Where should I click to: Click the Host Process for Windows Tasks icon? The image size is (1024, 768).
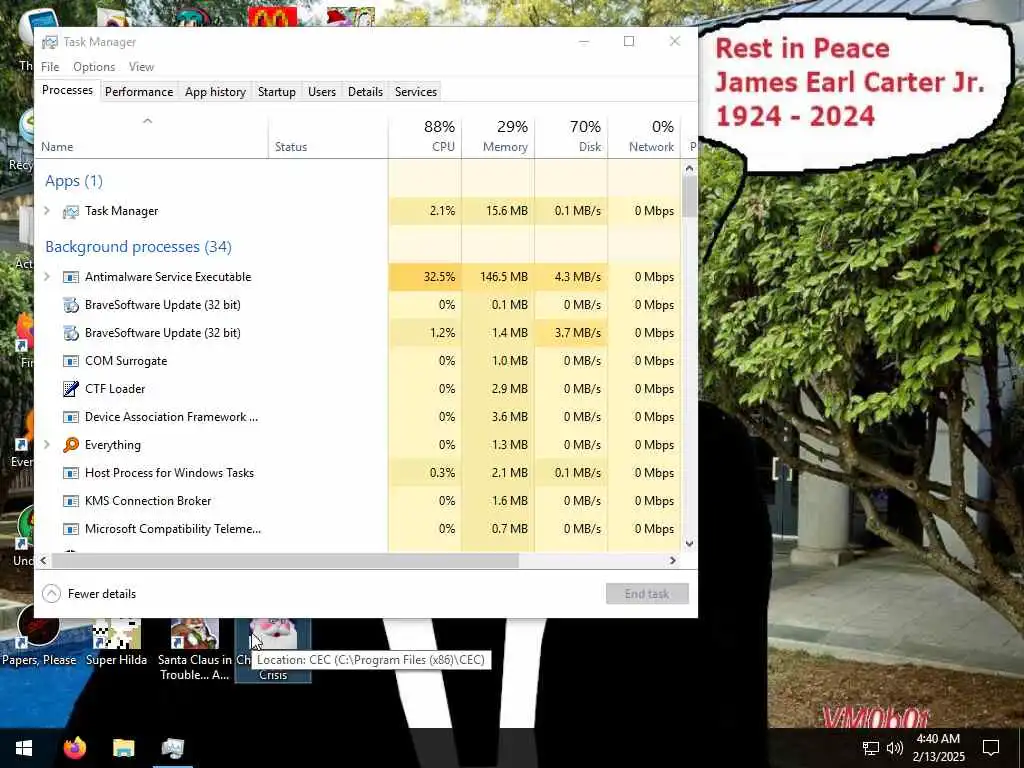71,473
